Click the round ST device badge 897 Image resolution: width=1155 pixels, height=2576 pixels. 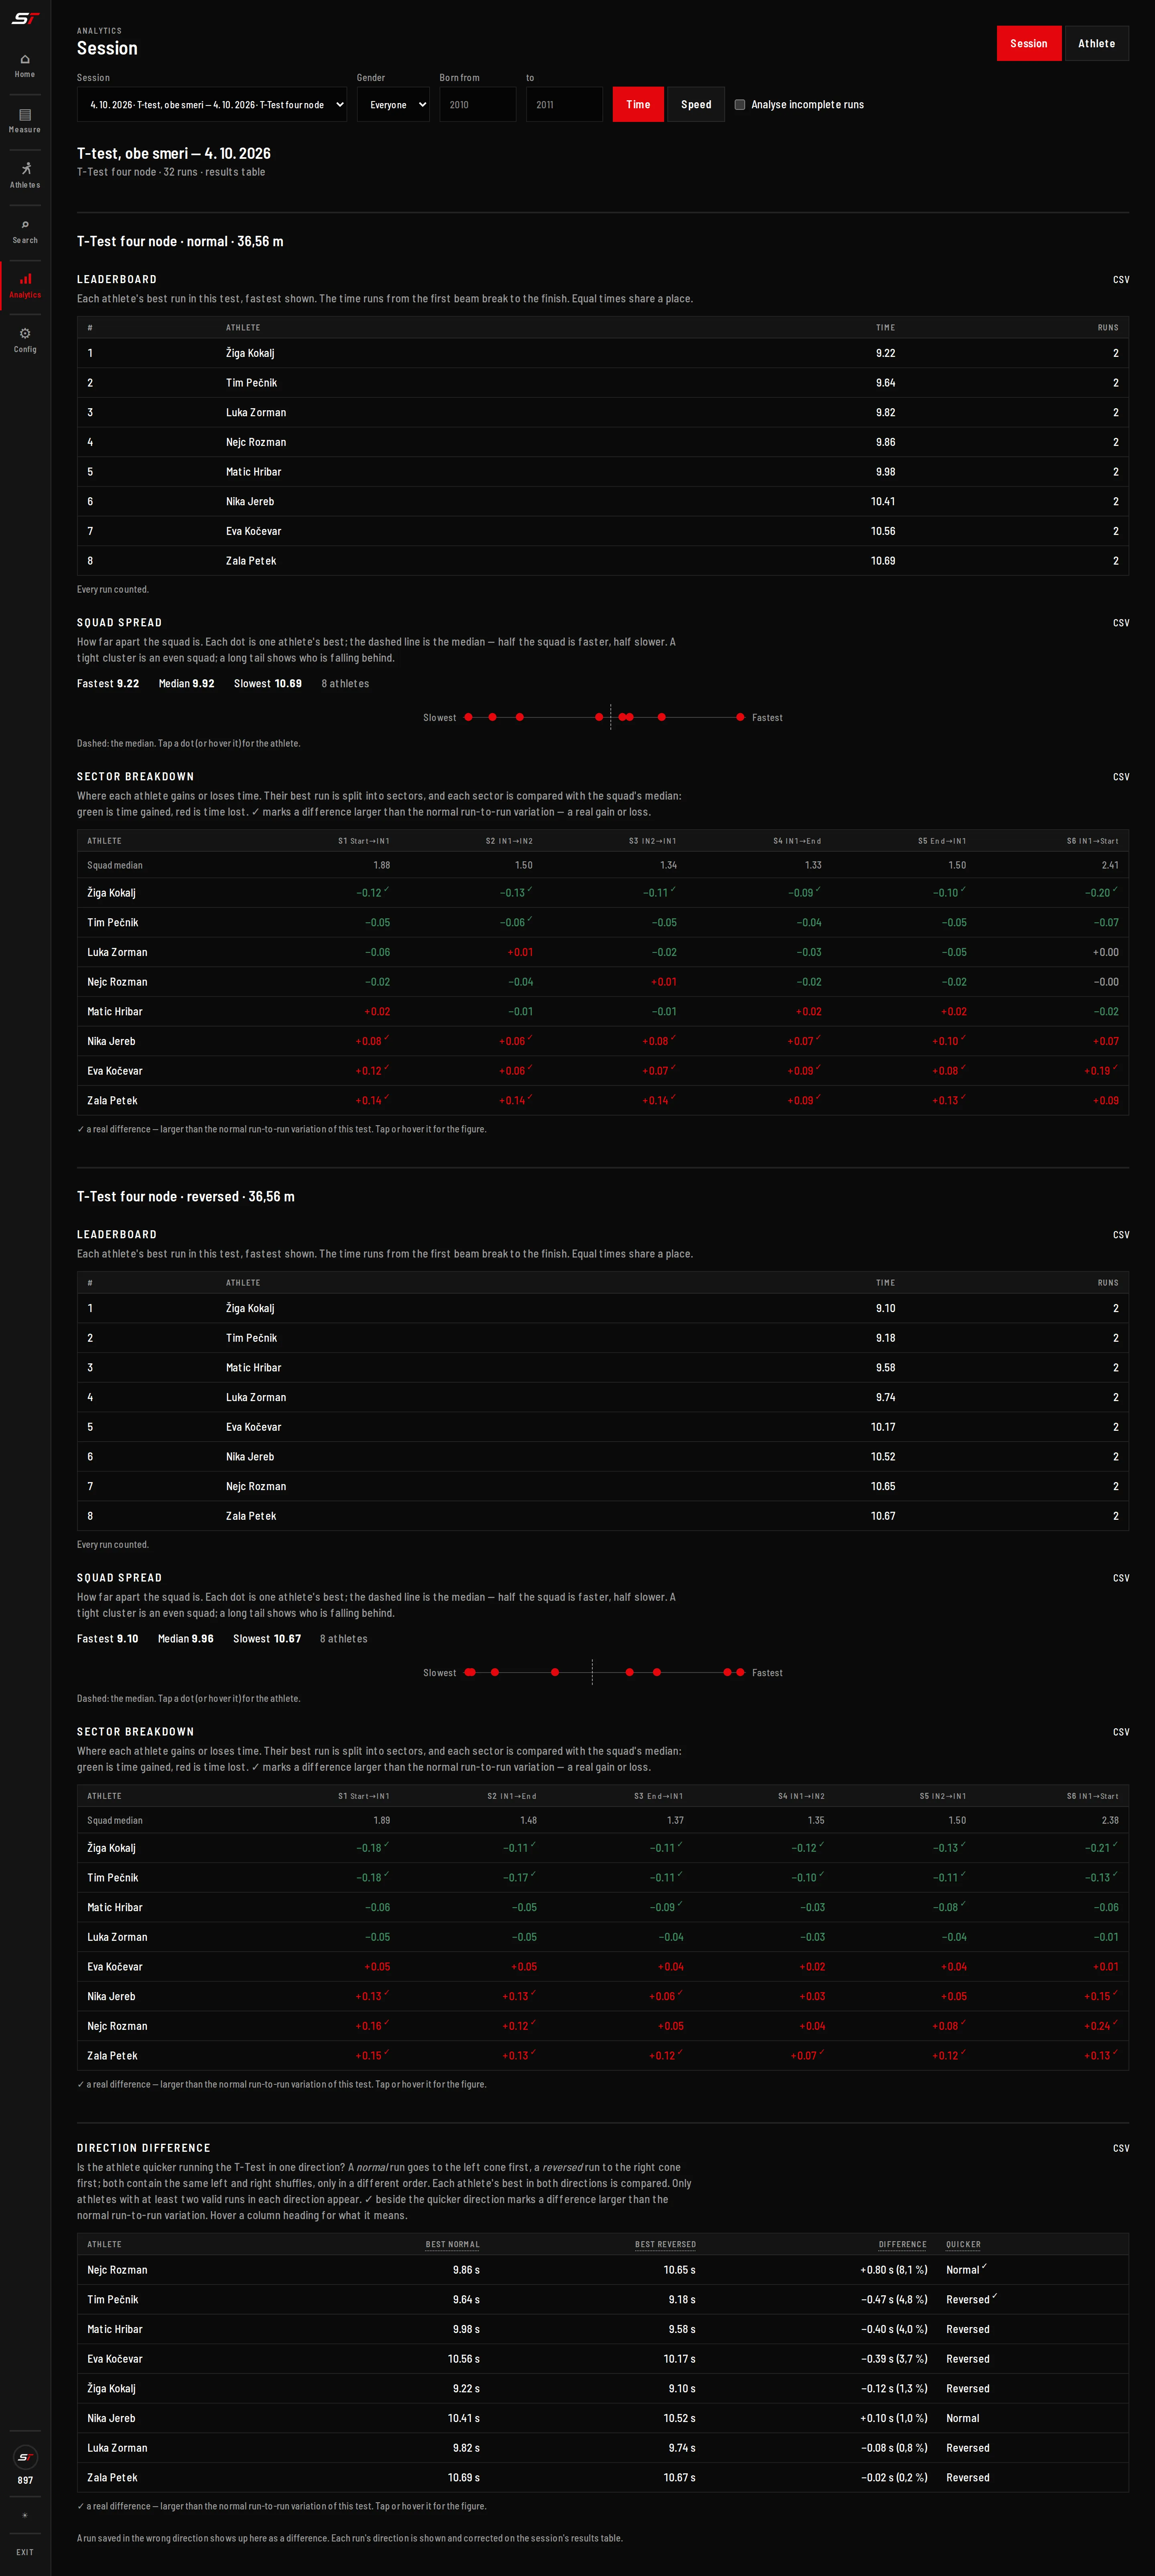pos(25,2457)
